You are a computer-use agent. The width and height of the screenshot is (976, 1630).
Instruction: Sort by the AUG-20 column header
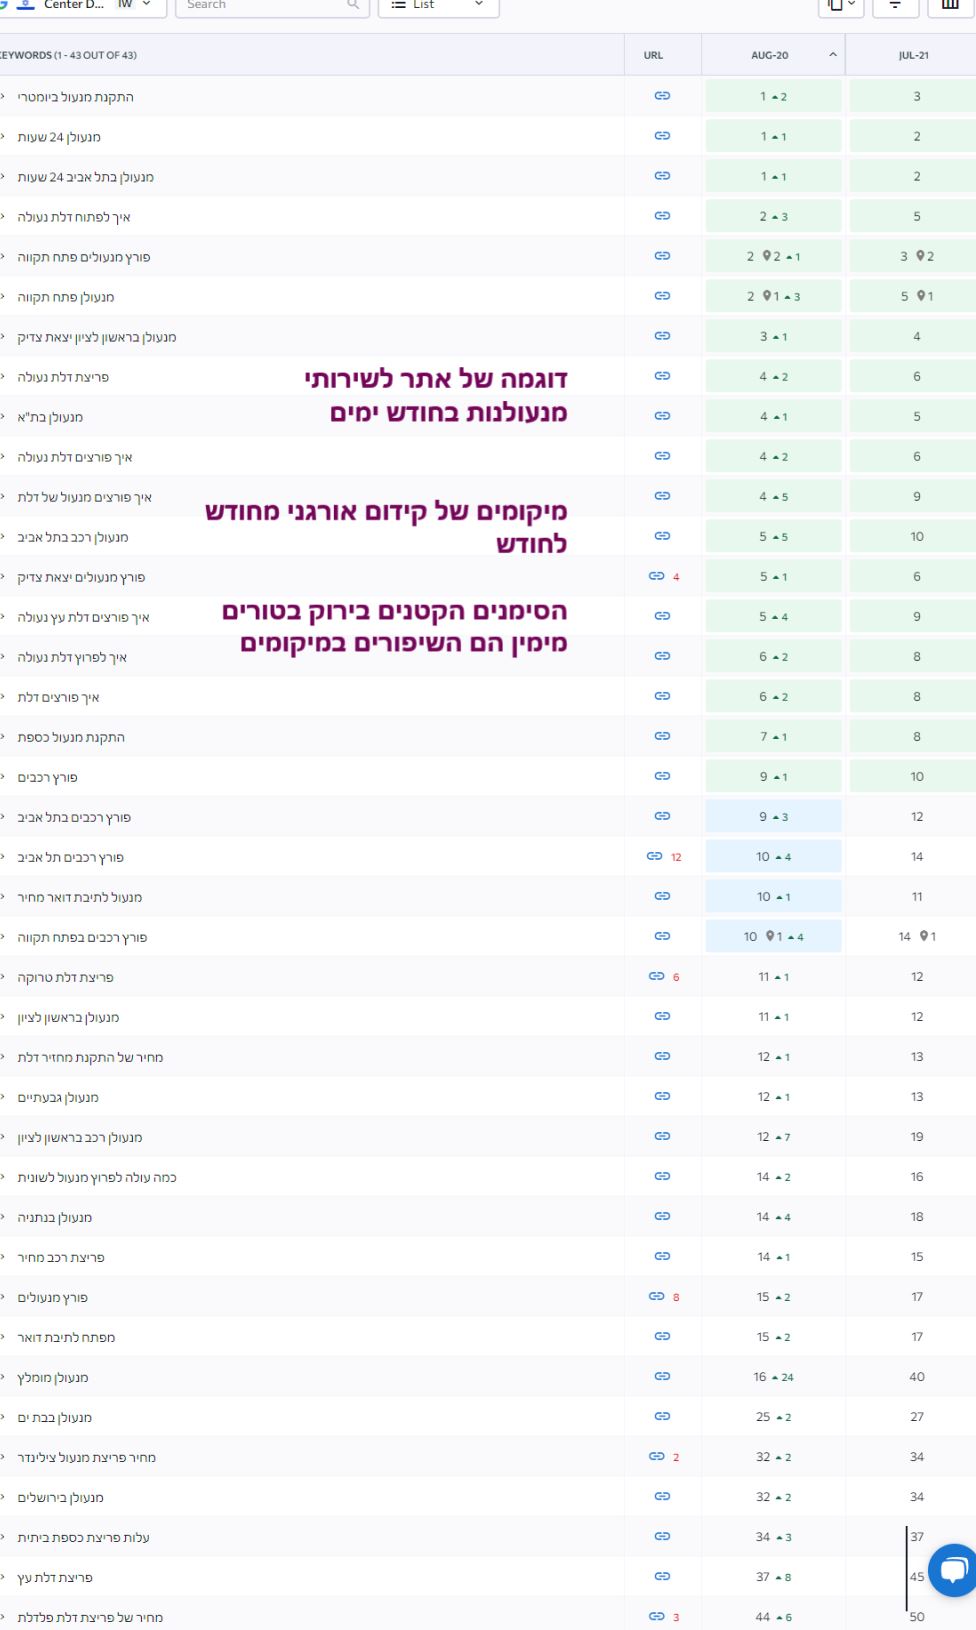point(772,55)
